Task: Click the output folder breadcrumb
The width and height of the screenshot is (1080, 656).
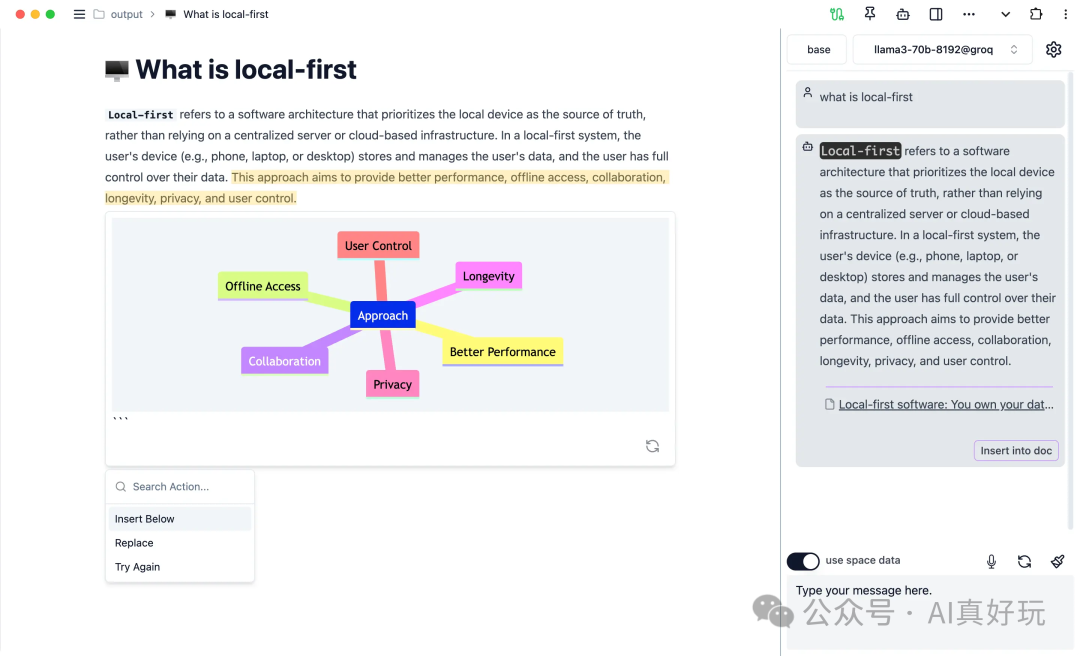Action: [x=126, y=14]
